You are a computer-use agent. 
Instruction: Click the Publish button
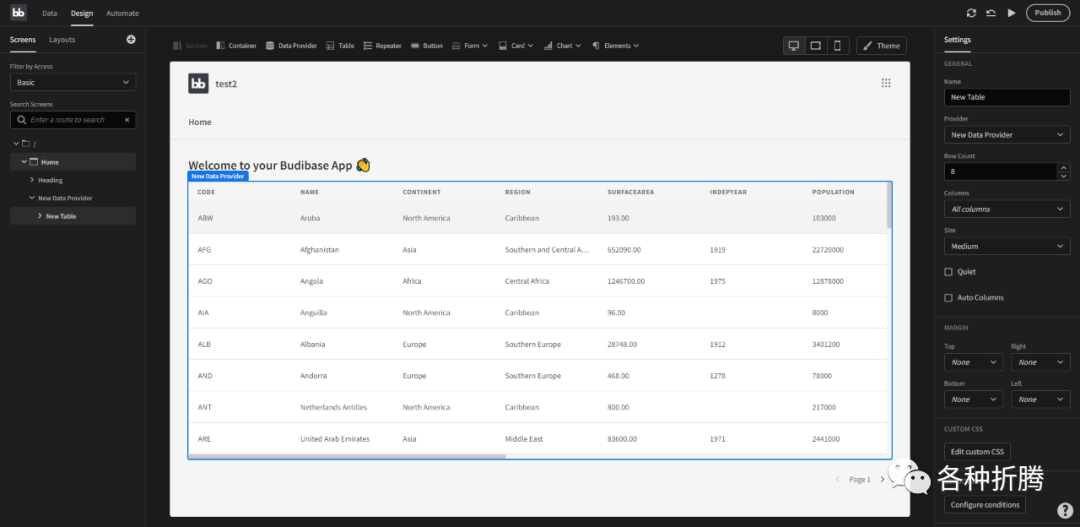(1048, 13)
